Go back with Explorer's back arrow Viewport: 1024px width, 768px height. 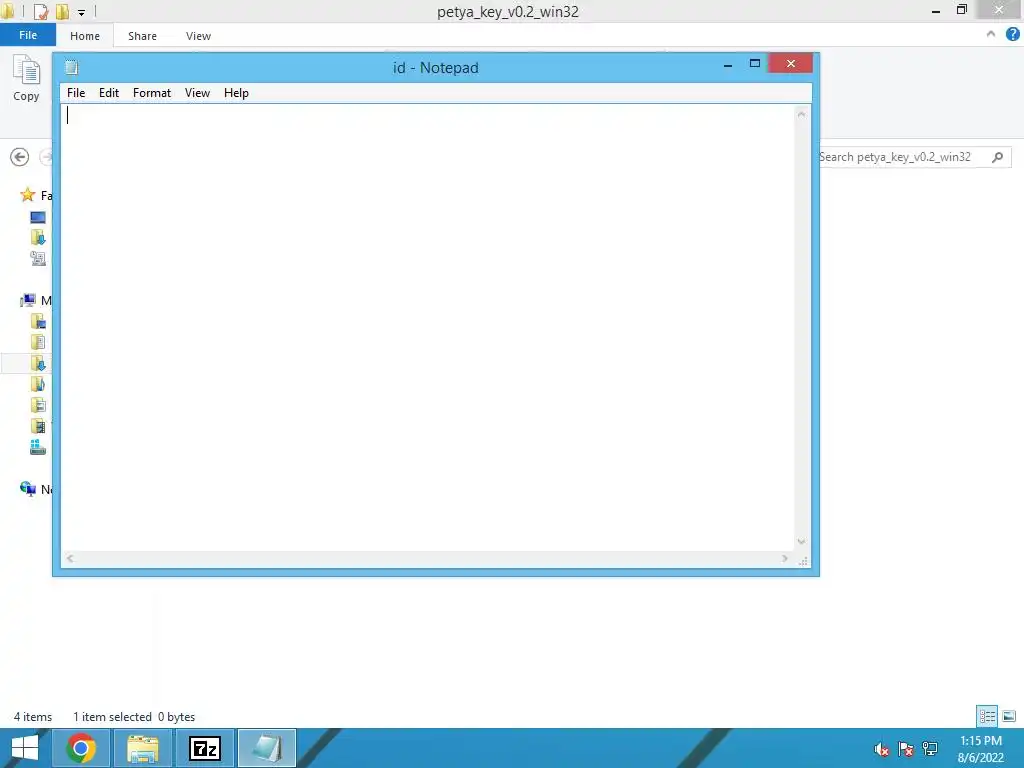pyautogui.click(x=20, y=157)
